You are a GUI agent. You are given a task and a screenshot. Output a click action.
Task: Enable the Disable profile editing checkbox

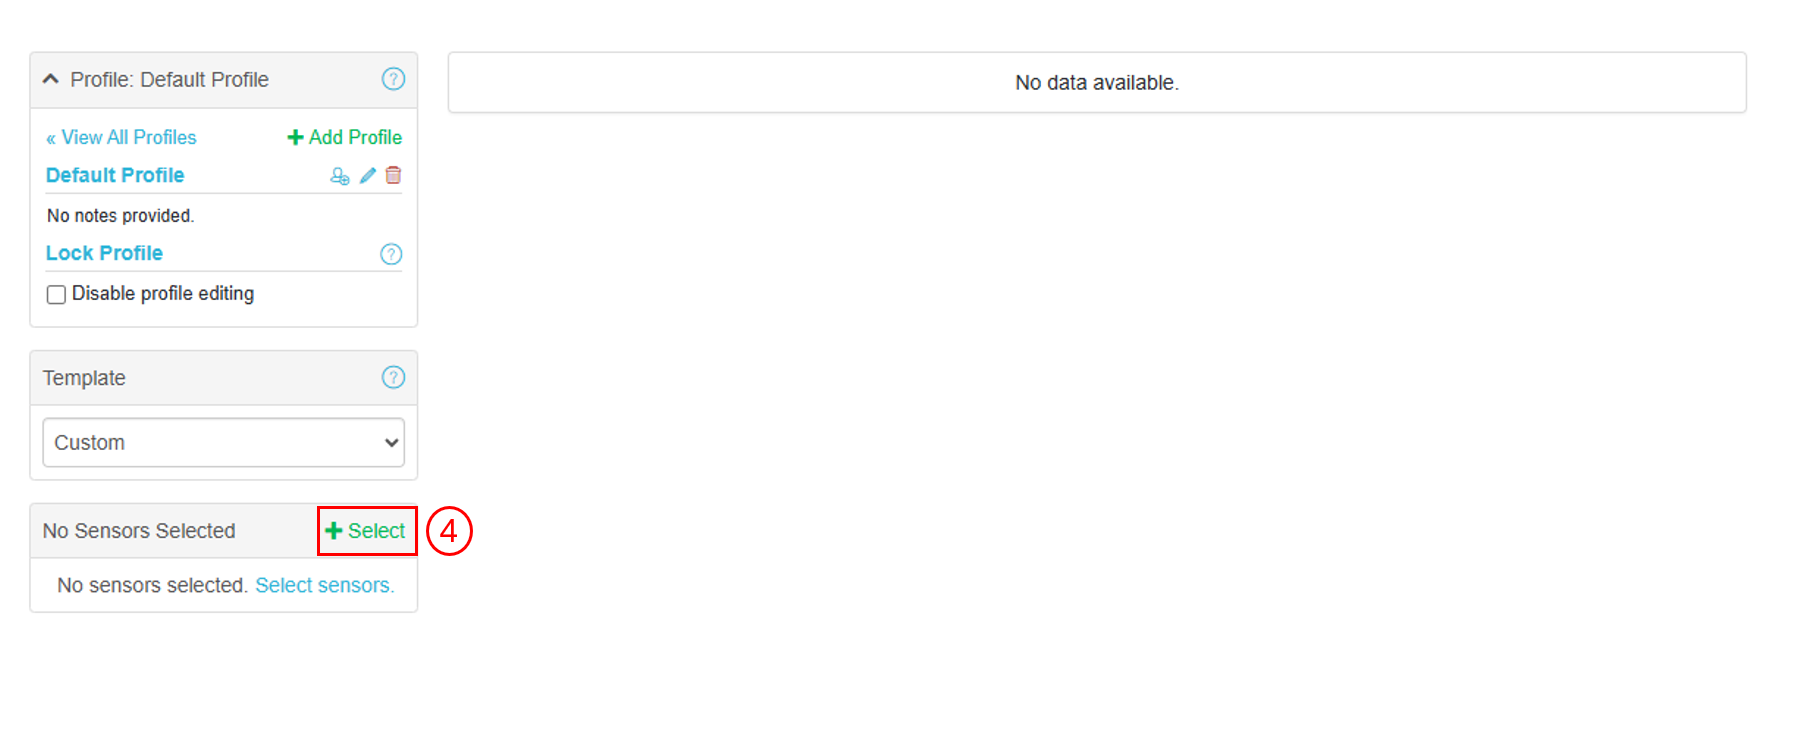point(57,294)
